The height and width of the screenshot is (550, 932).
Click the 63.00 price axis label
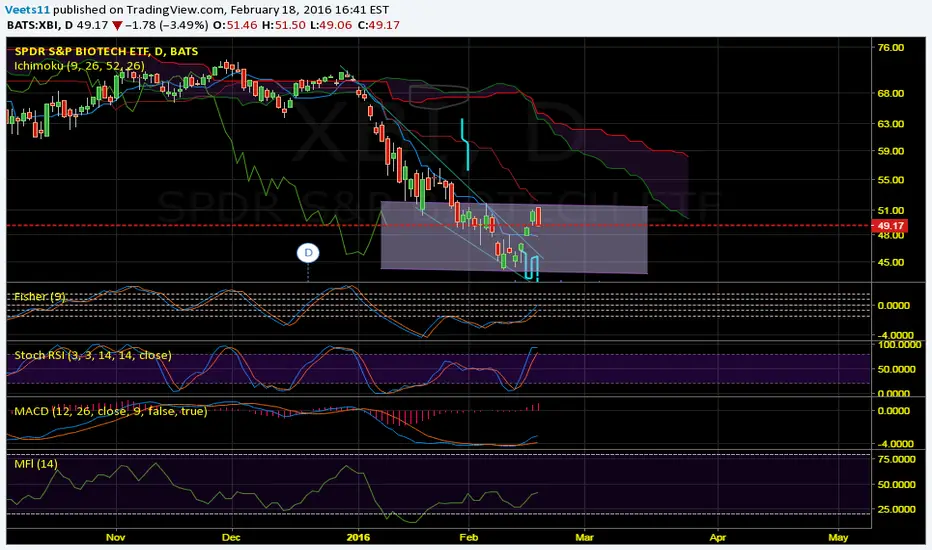pyautogui.click(x=890, y=124)
